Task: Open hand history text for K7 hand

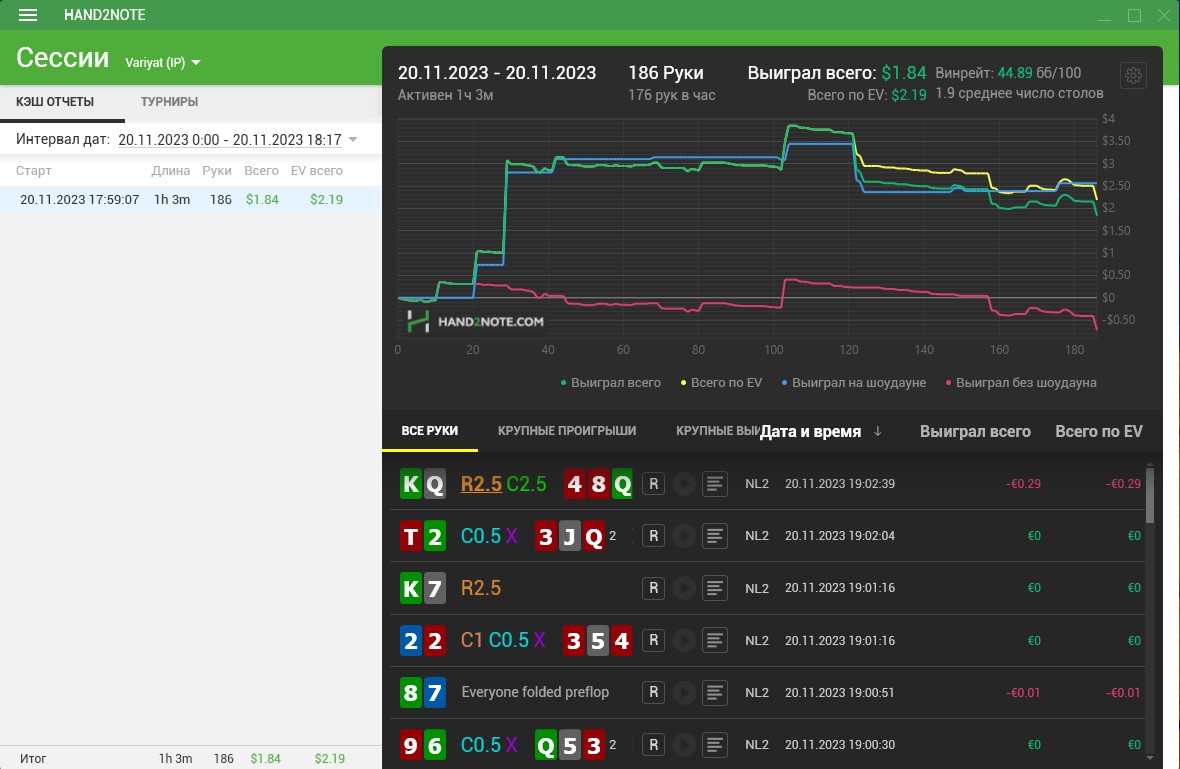Action: 715,588
